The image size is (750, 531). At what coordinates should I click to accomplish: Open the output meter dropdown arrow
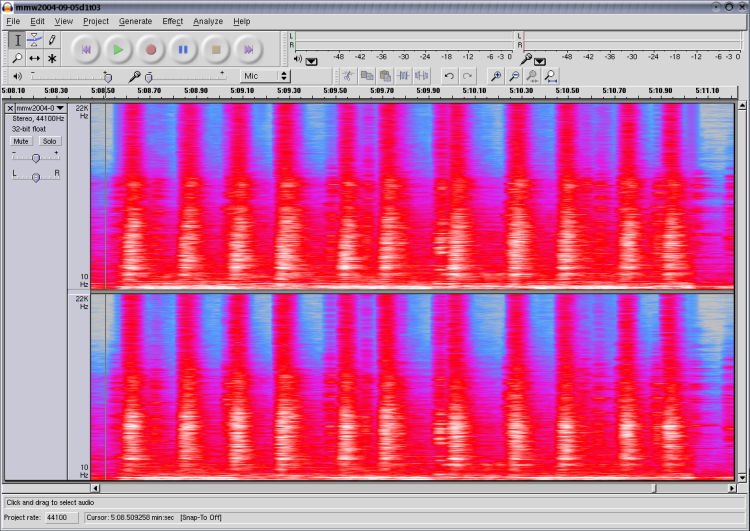pyautogui.click(x=311, y=61)
